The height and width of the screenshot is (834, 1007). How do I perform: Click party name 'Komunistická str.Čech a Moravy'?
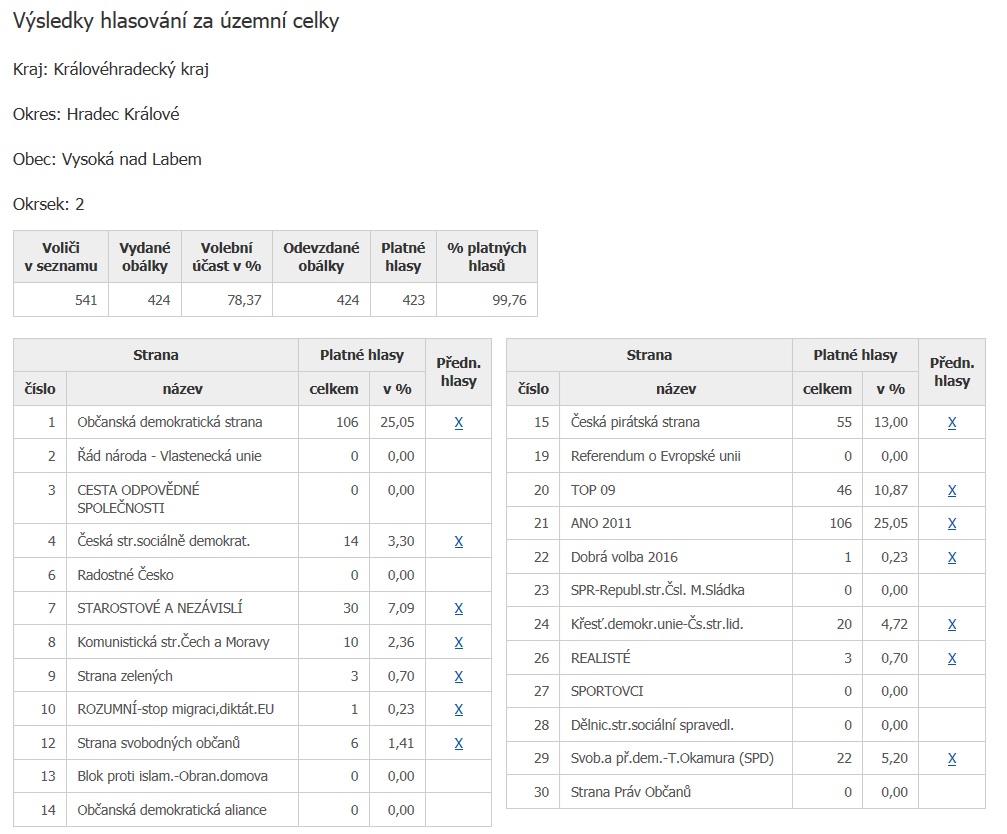173,642
